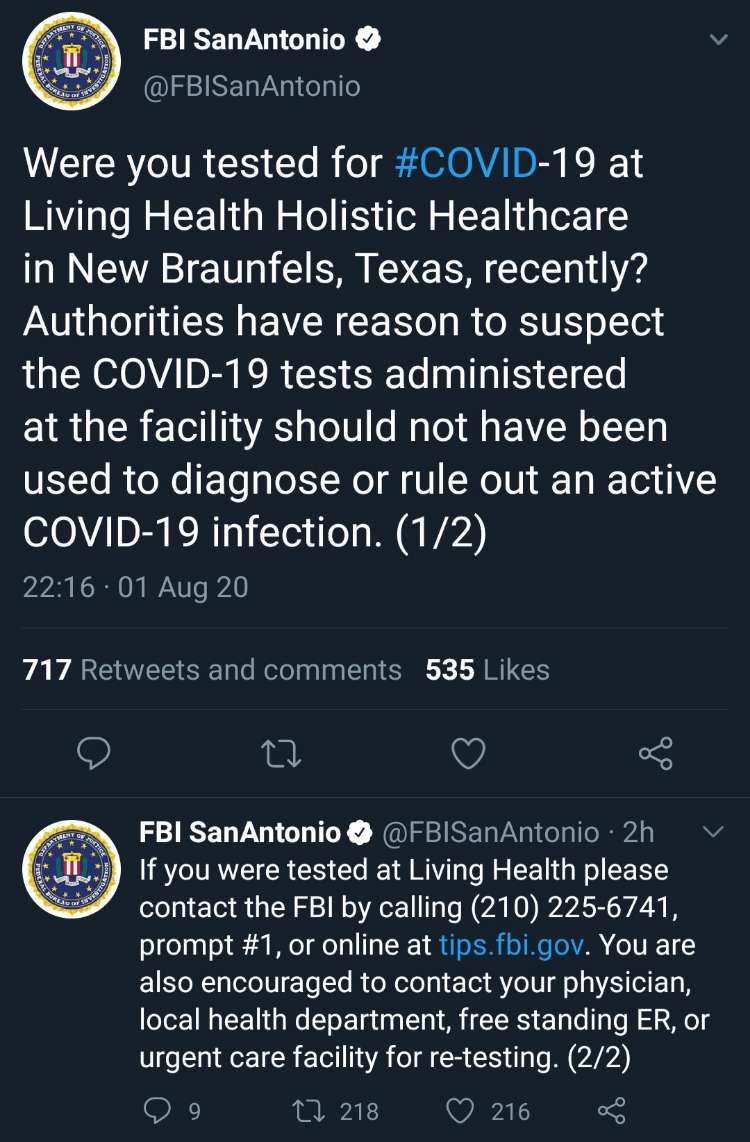The image size is (750, 1142).
Task: Retweet the main COVID-19 tweet
Action: [280, 753]
